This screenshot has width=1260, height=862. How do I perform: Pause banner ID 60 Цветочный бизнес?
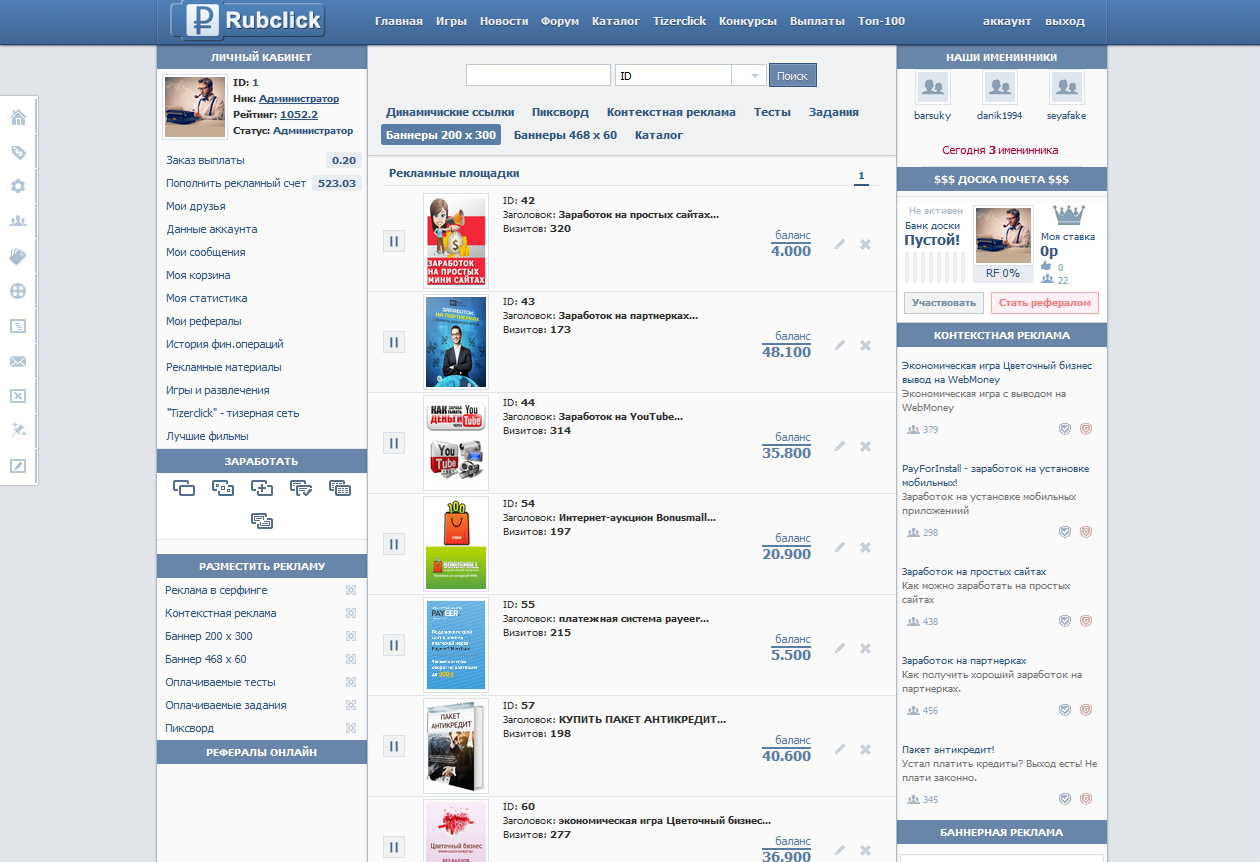[x=394, y=847]
